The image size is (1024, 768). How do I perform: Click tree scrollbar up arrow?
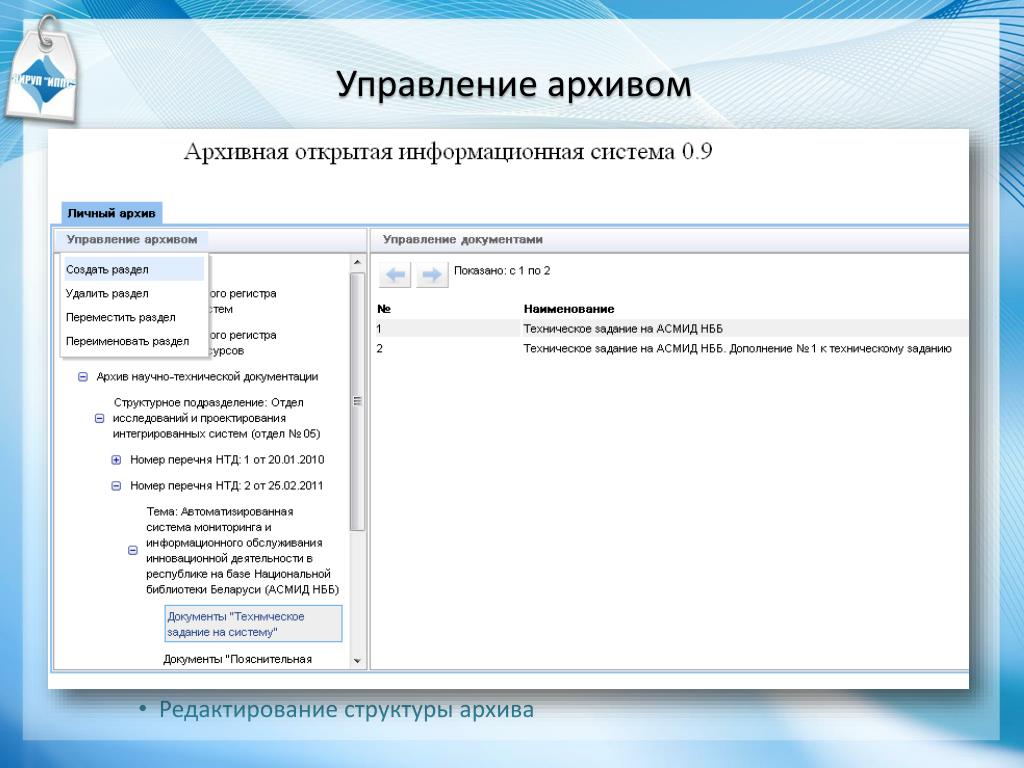click(357, 263)
